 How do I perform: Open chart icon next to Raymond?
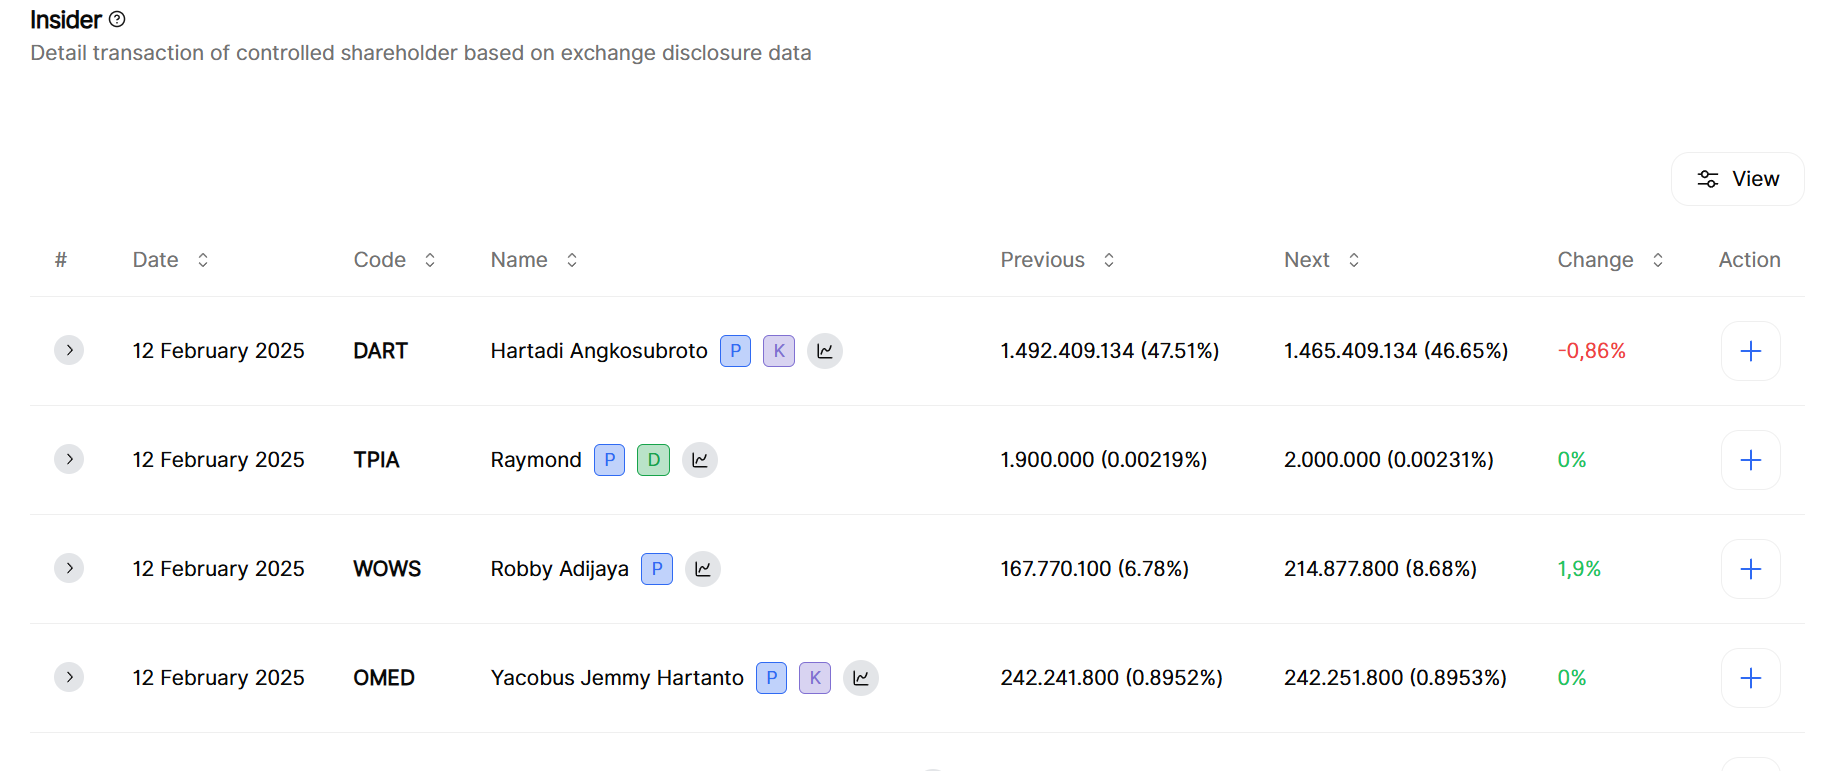tap(699, 460)
